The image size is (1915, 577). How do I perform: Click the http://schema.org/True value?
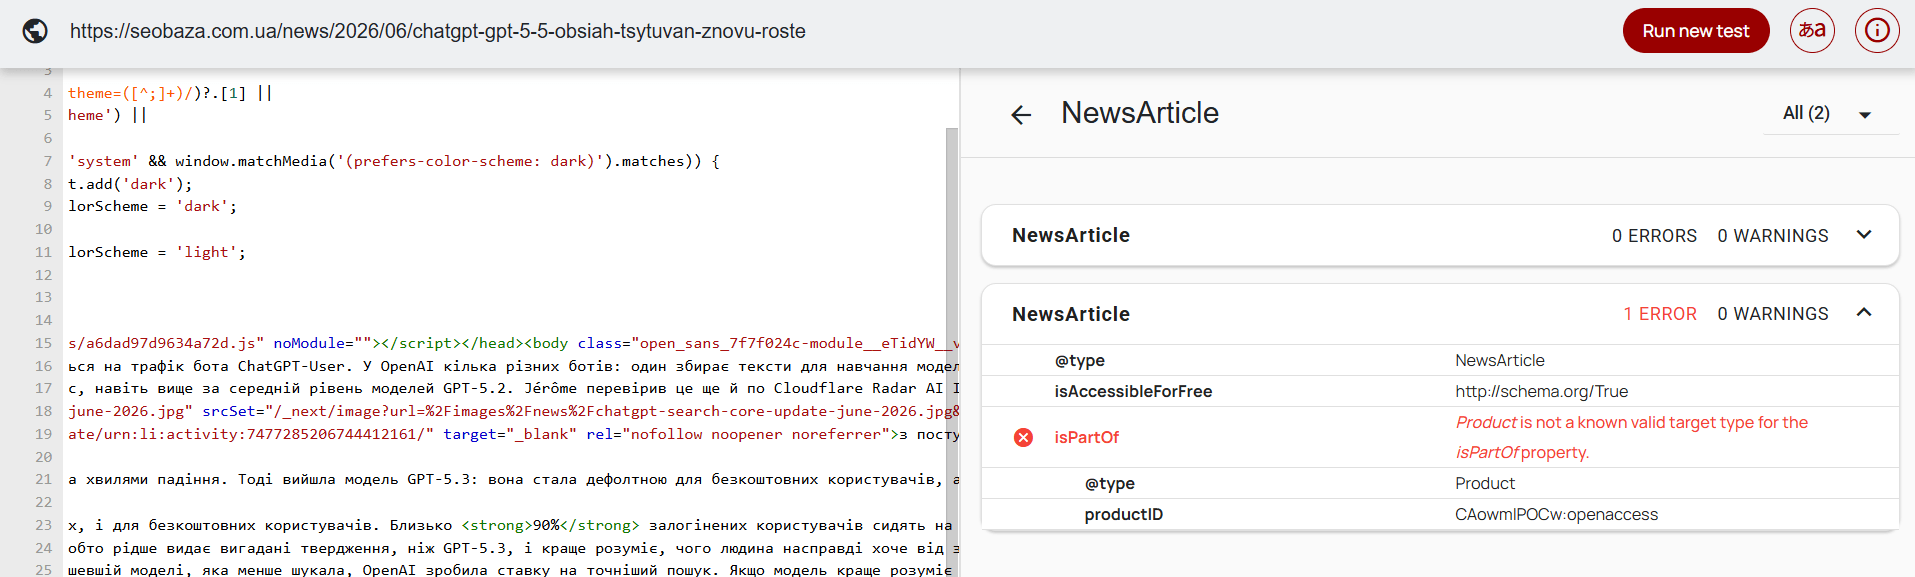[1541, 391]
